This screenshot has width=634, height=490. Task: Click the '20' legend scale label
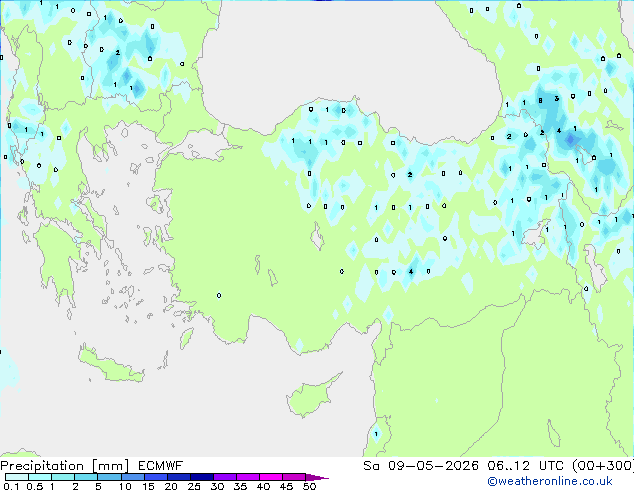pos(171,486)
